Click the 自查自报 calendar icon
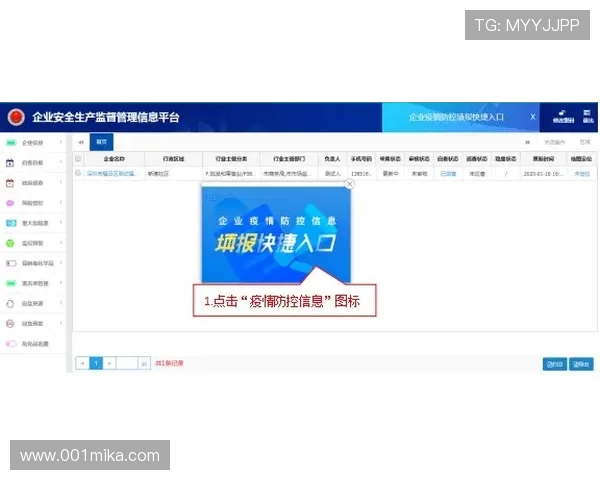 click(x=10, y=163)
